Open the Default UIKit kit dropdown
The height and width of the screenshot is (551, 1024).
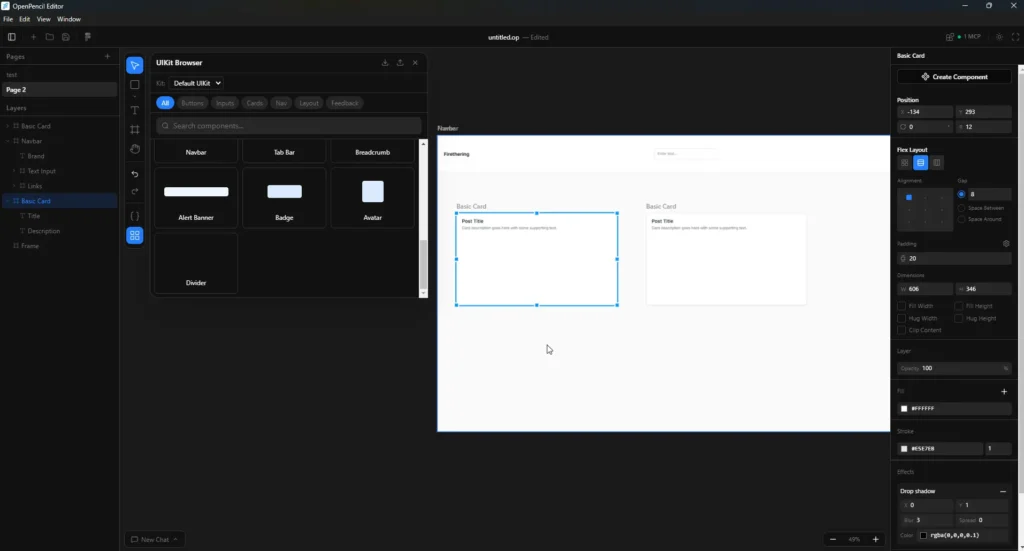tap(197, 84)
